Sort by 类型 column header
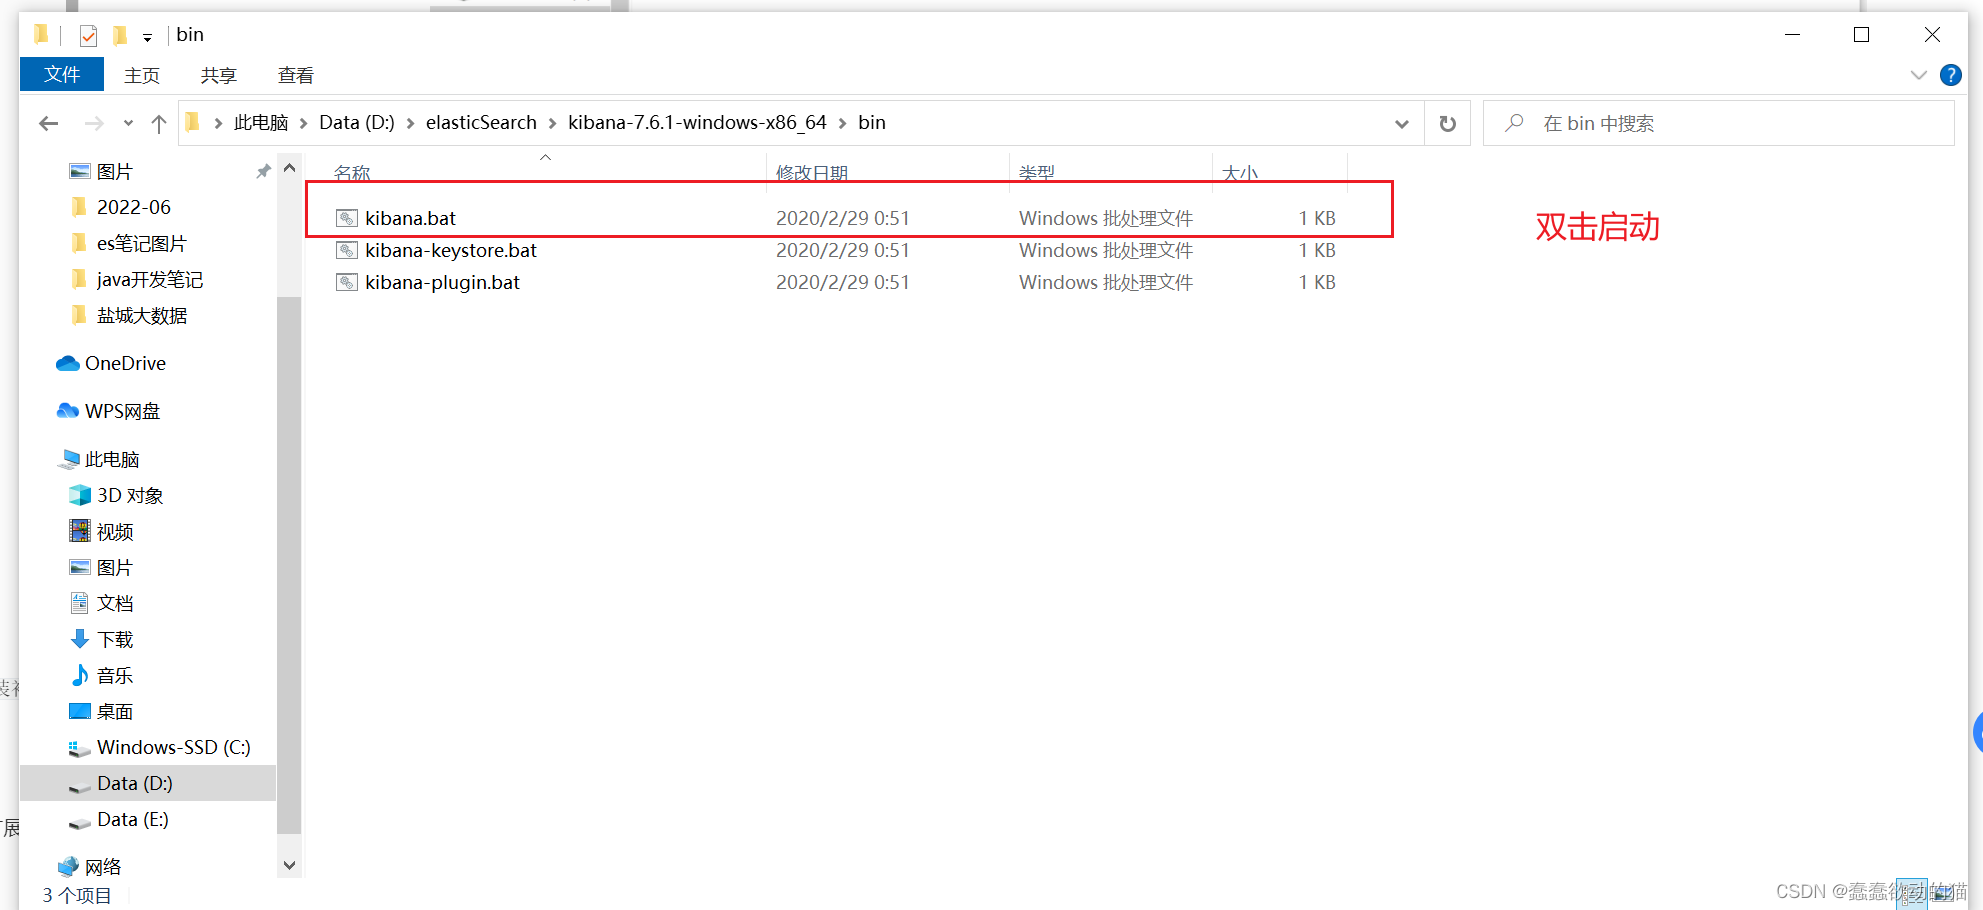The width and height of the screenshot is (1983, 910). point(1037,172)
